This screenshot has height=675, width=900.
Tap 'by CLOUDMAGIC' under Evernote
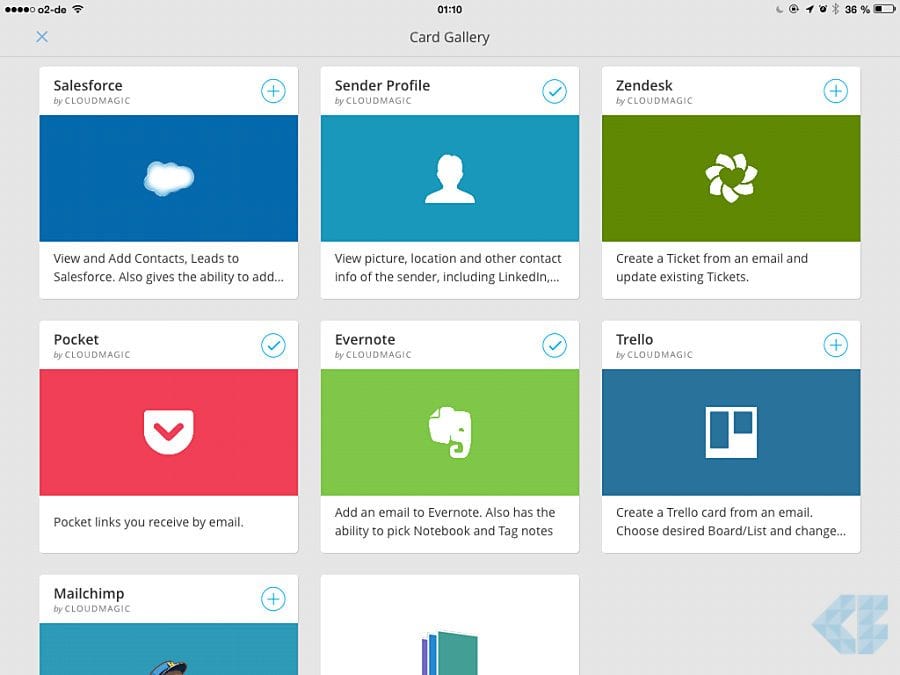click(373, 355)
